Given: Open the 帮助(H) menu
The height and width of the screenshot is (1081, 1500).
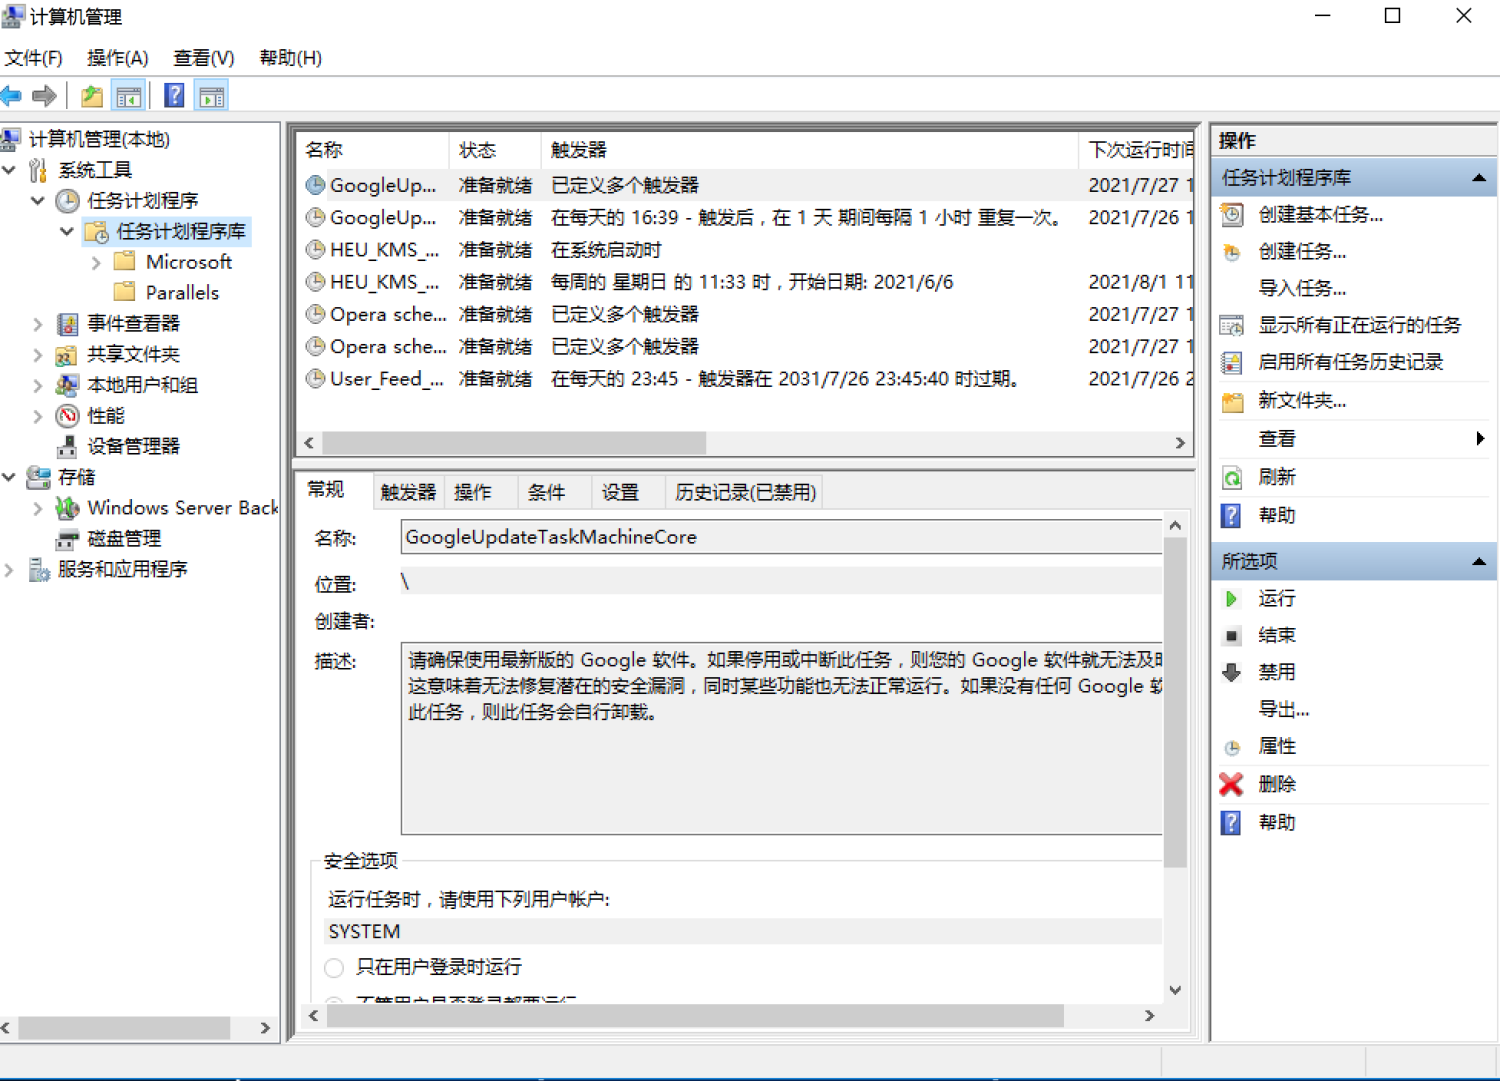Looking at the screenshot, I should coord(290,58).
